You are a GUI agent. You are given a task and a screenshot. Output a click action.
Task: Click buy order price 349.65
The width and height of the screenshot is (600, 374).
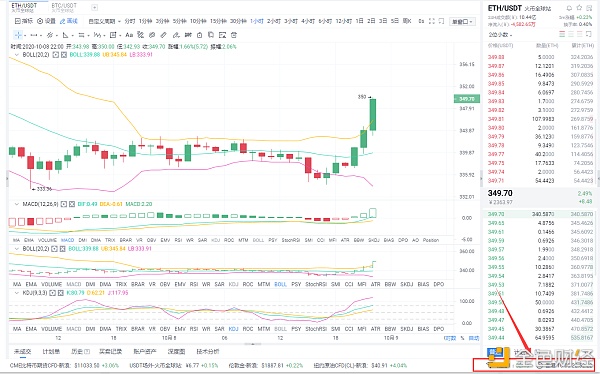pyautogui.click(x=496, y=223)
